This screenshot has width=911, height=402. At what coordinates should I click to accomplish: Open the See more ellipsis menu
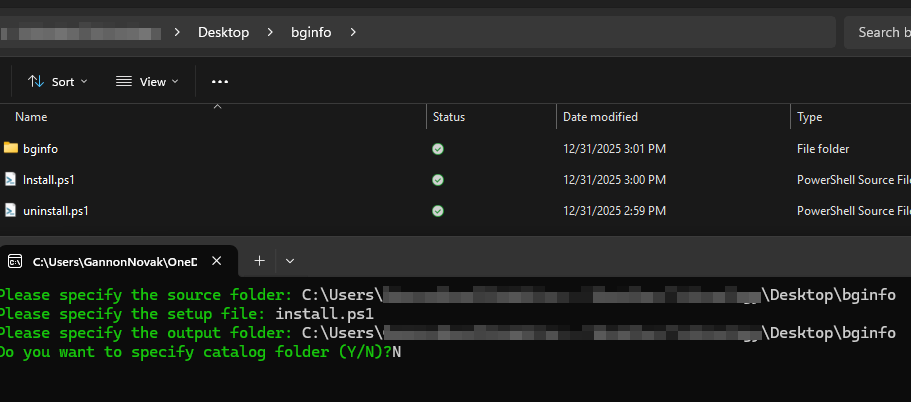coord(220,81)
